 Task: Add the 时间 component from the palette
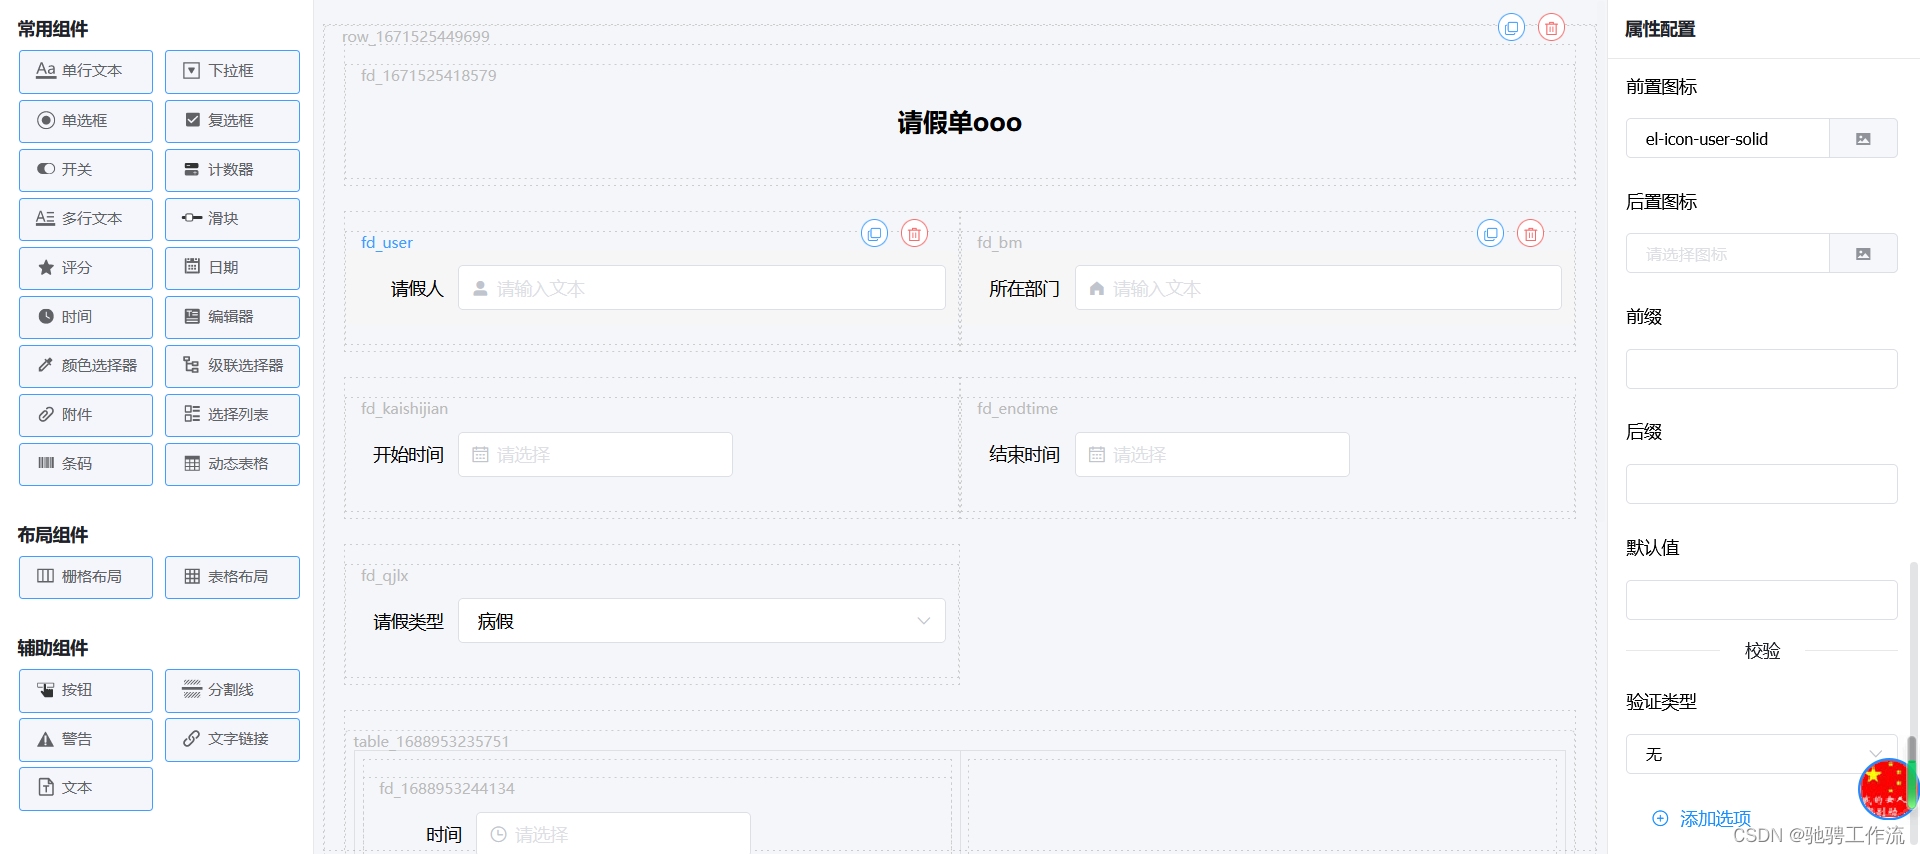pos(86,317)
